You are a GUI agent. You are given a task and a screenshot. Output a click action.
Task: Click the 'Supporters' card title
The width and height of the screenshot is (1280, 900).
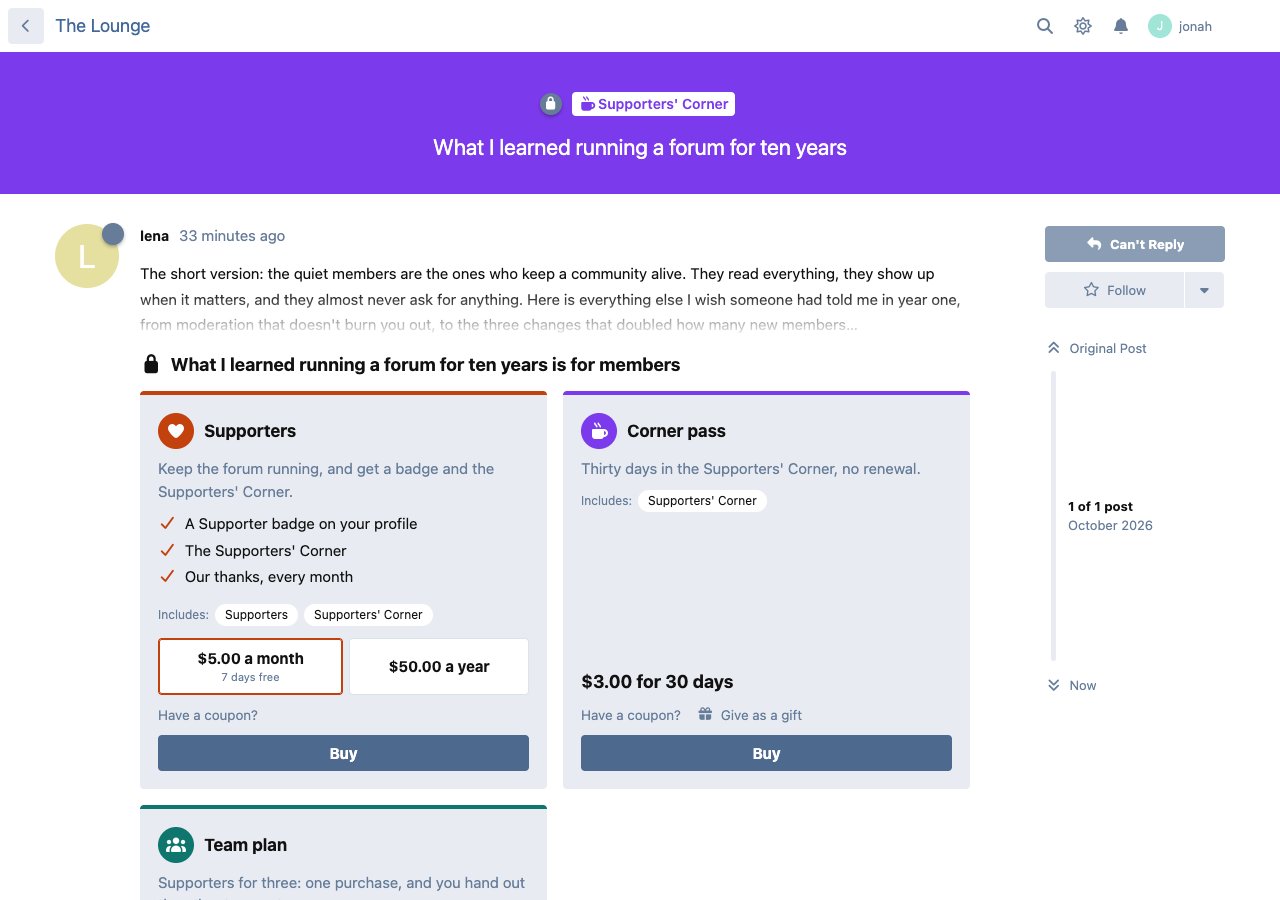tap(250, 431)
